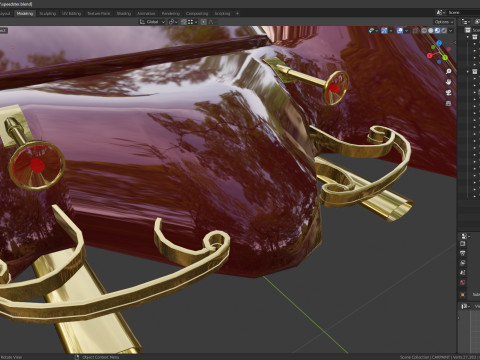Open the View Layer properties tab

click(x=463, y=263)
